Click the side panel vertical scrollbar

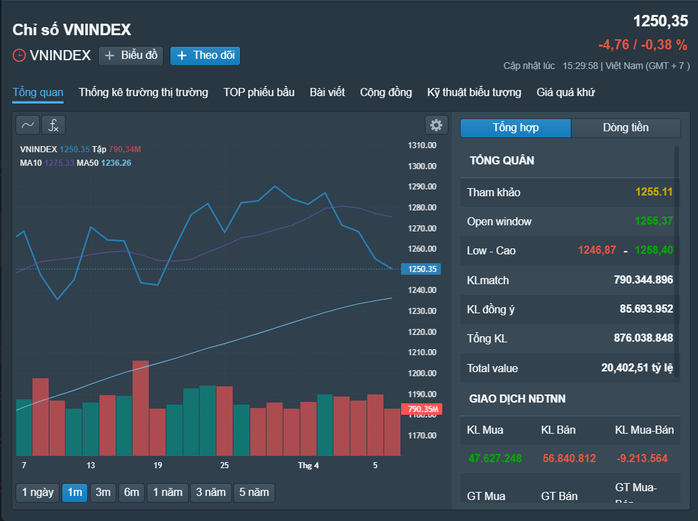click(x=677, y=262)
